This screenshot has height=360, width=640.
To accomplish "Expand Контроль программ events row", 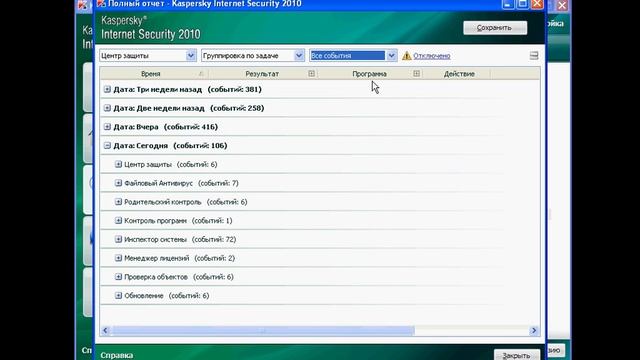I will [118, 220].
